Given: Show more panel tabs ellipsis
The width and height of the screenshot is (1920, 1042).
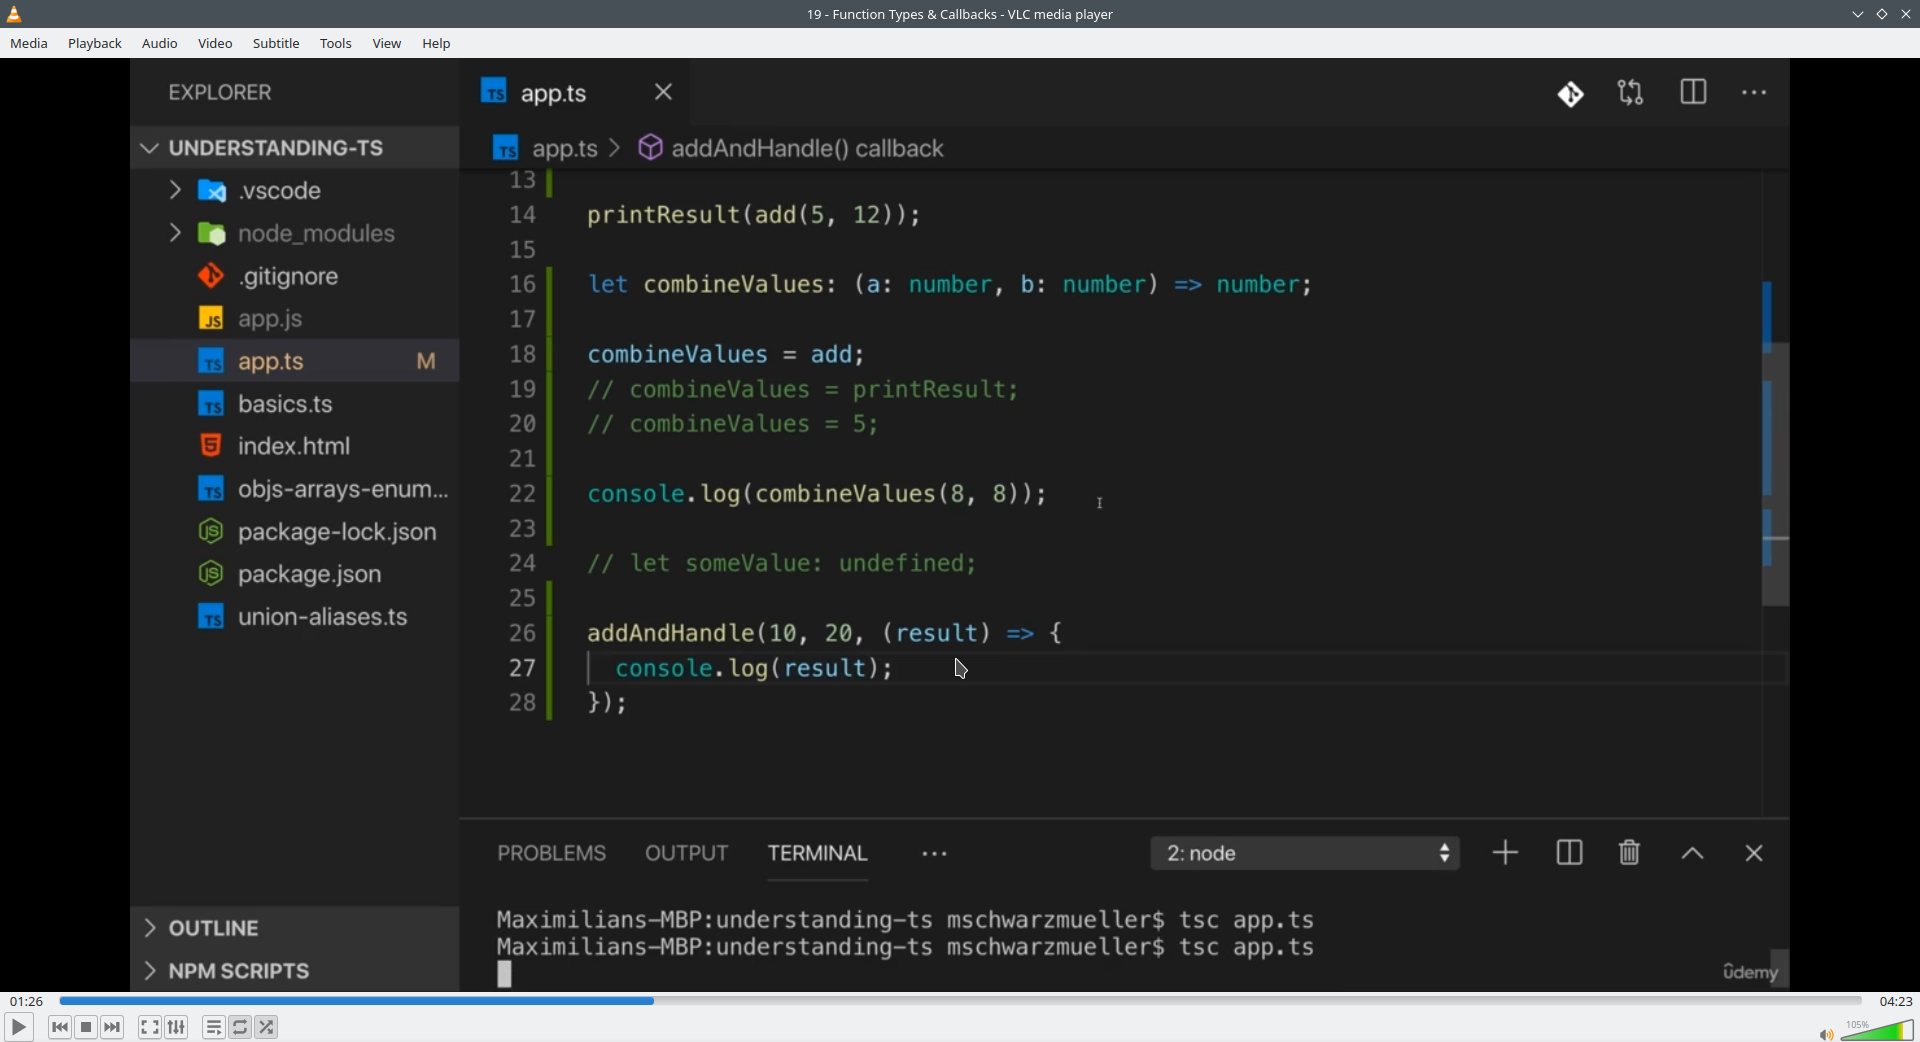Looking at the screenshot, I should pos(935,854).
